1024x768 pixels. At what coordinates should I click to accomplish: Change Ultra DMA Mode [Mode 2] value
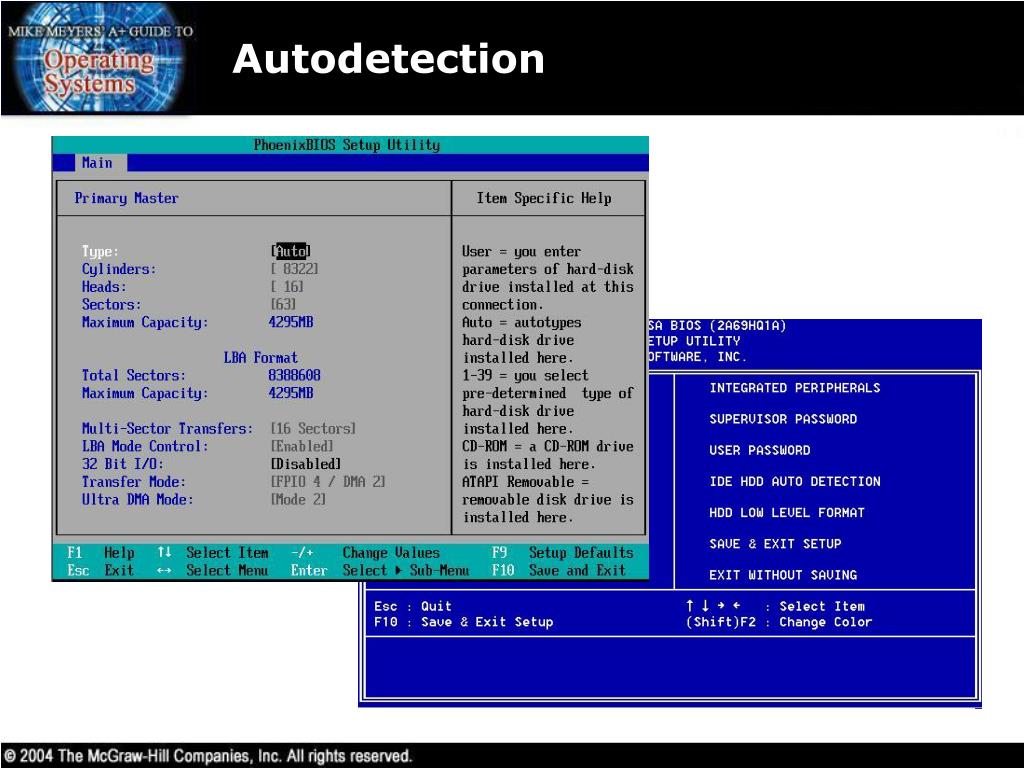pos(298,499)
